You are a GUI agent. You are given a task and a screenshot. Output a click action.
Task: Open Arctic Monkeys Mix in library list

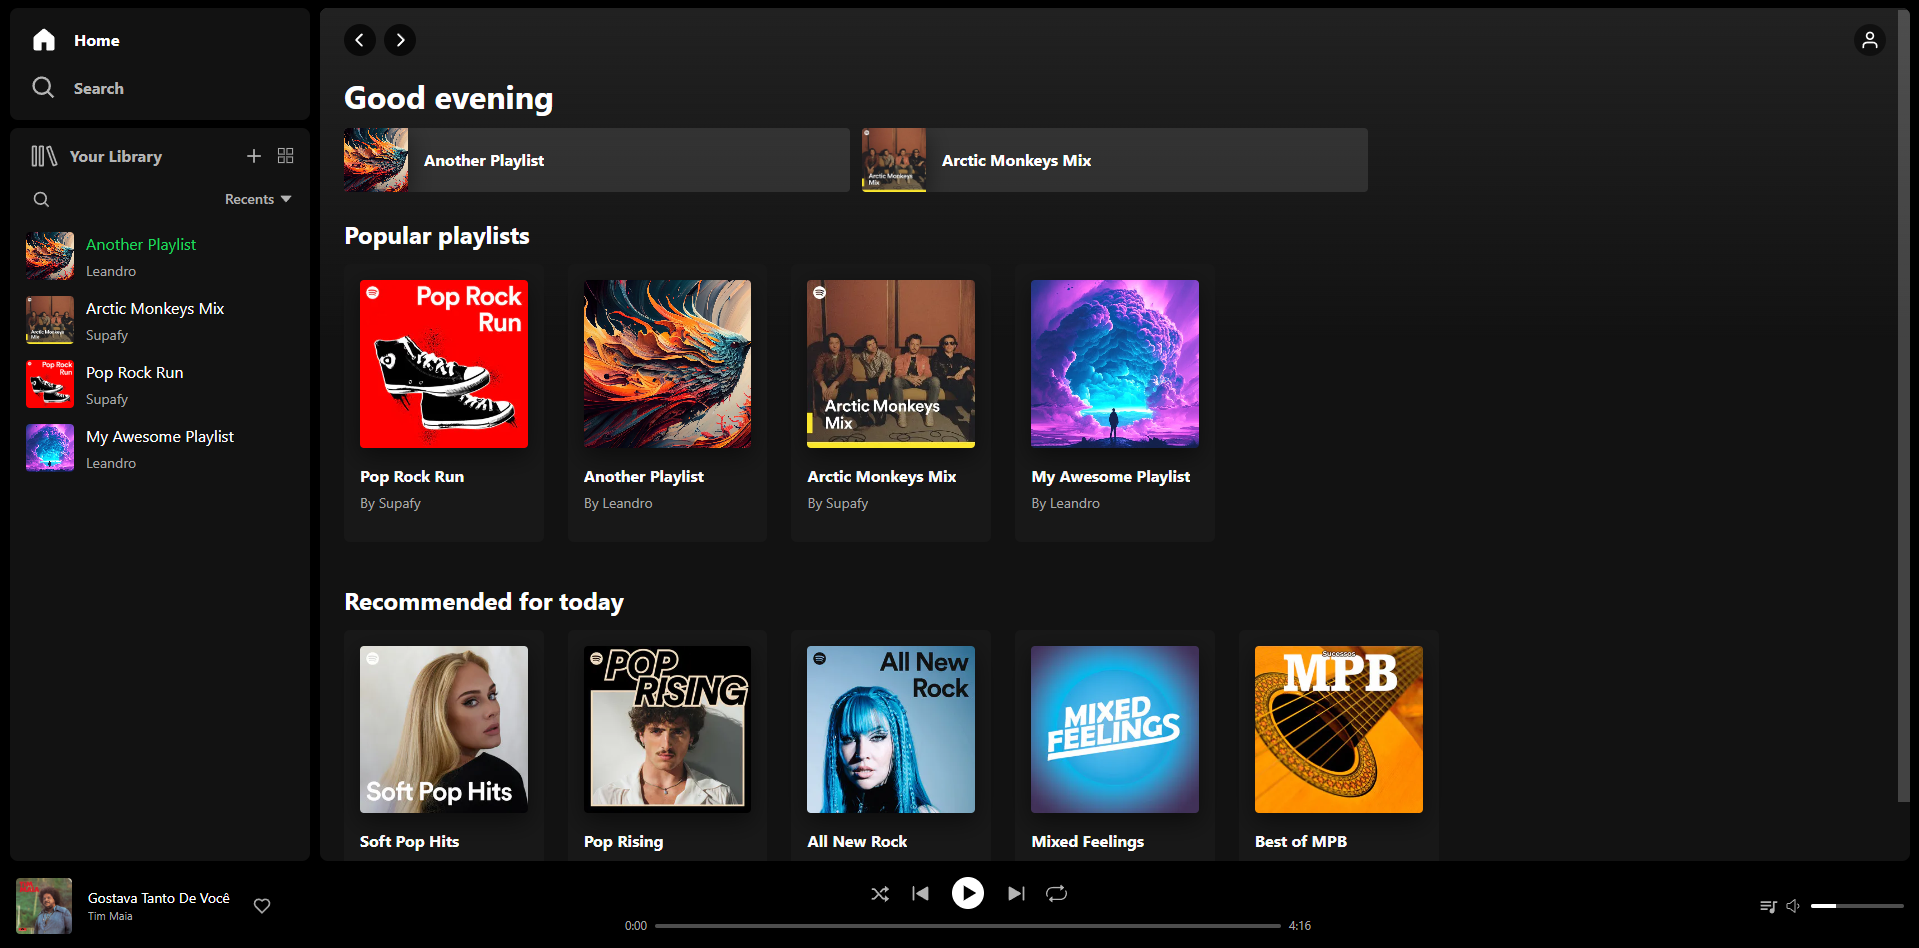tap(160, 320)
